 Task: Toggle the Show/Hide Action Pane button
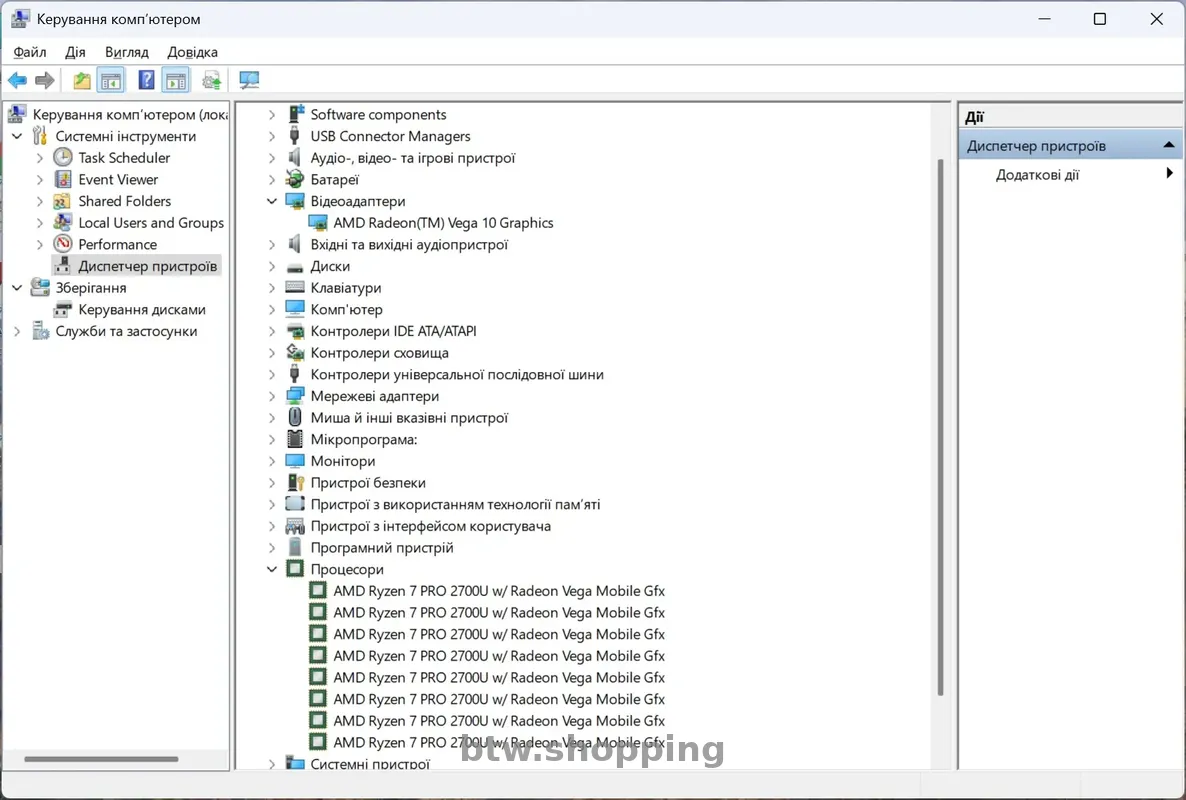[x=176, y=80]
